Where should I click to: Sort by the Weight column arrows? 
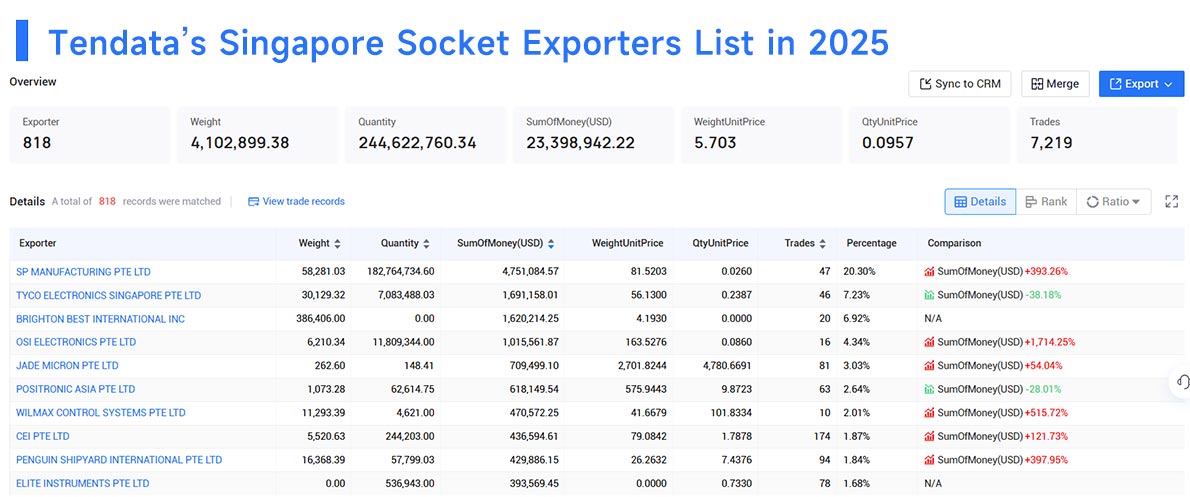pos(337,244)
